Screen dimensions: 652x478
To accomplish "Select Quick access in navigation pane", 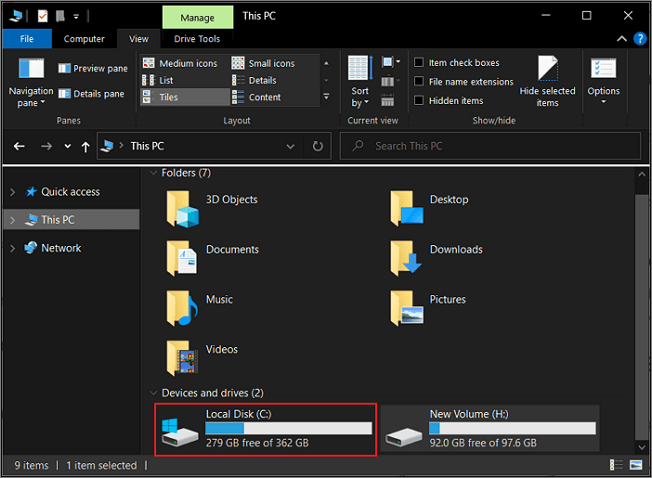I will coord(70,192).
